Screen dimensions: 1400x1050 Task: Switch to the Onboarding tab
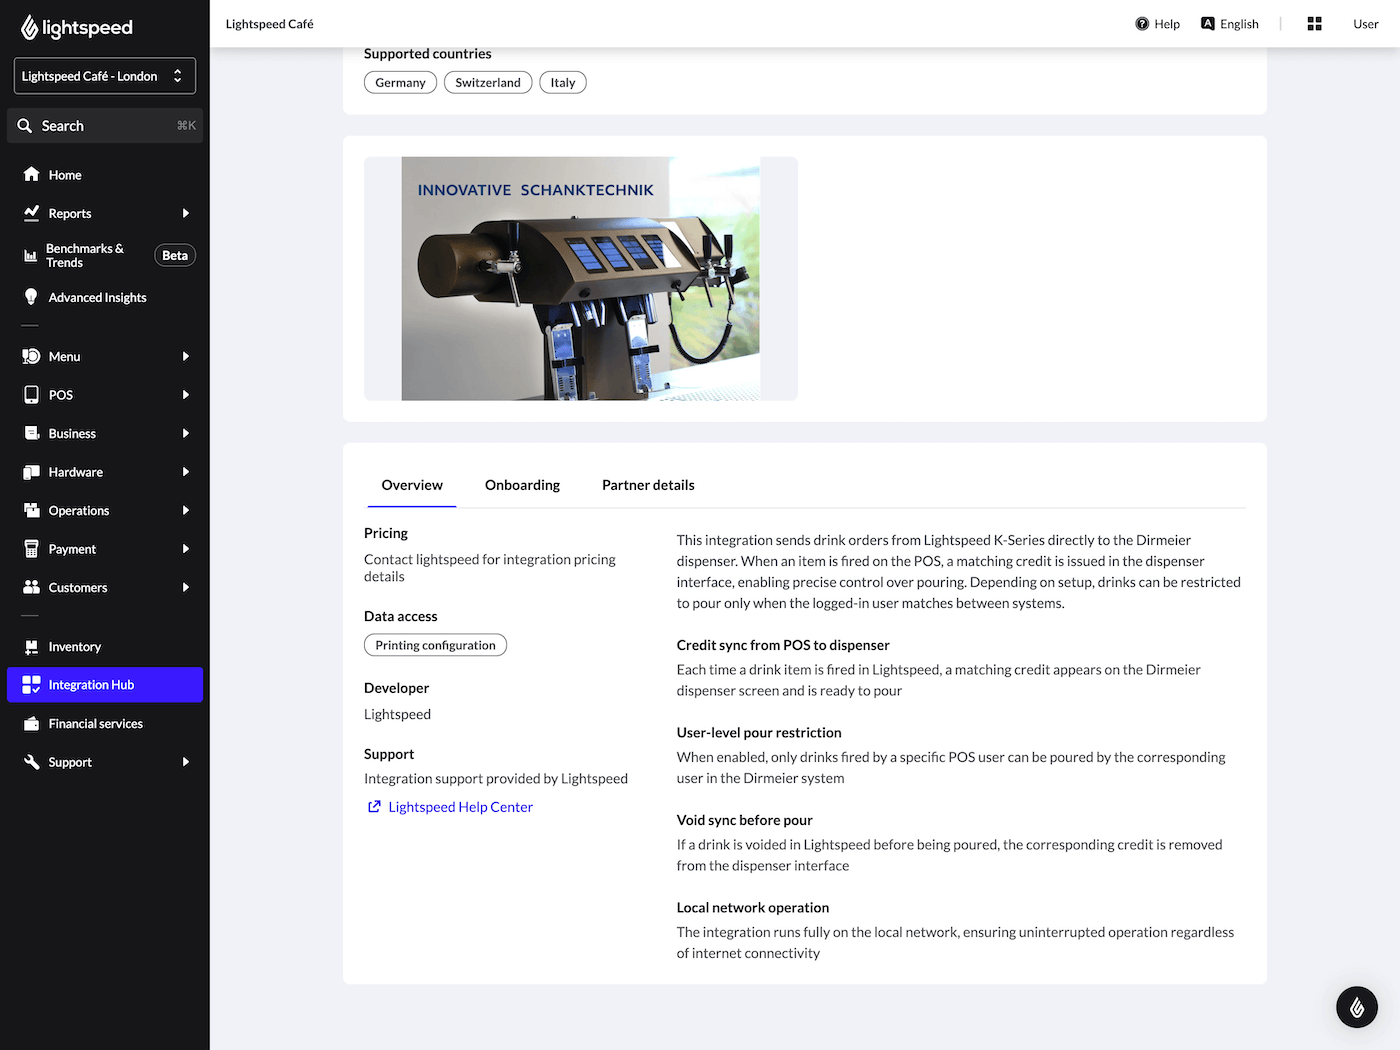coord(521,485)
